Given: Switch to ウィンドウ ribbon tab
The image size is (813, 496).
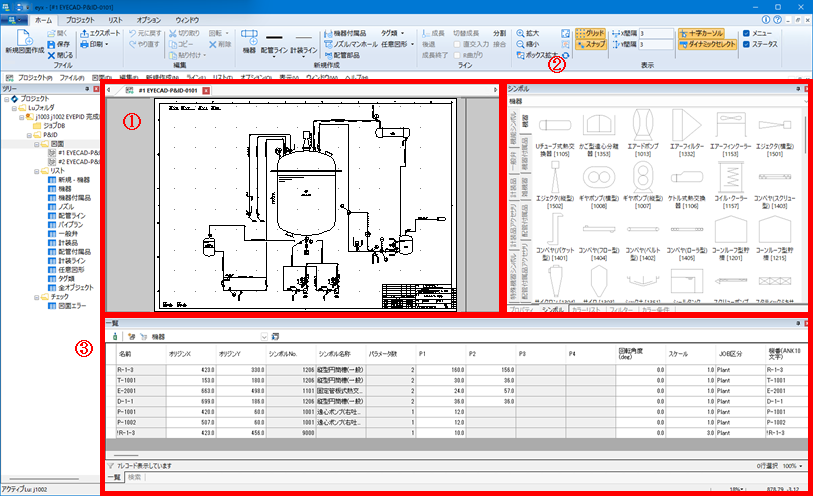Looking at the screenshot, I should [x=187, y=20].
